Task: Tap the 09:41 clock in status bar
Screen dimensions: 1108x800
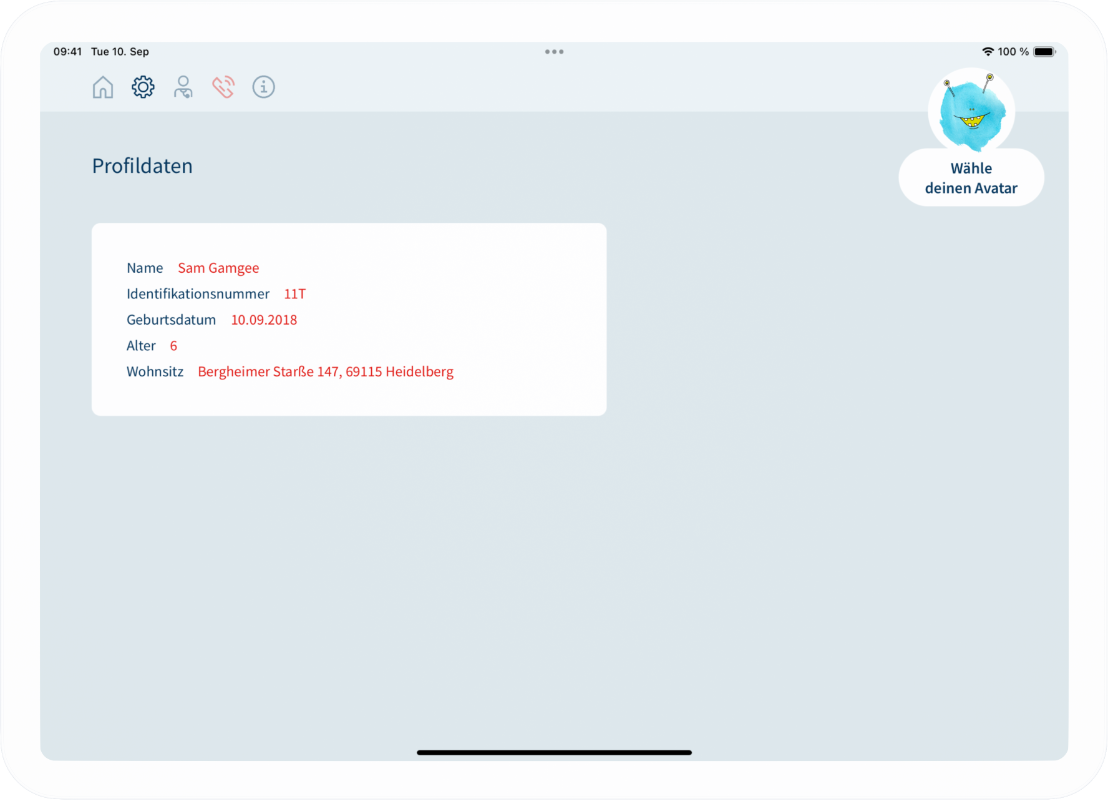Action: pyautogui.click(x=67, y=52)
